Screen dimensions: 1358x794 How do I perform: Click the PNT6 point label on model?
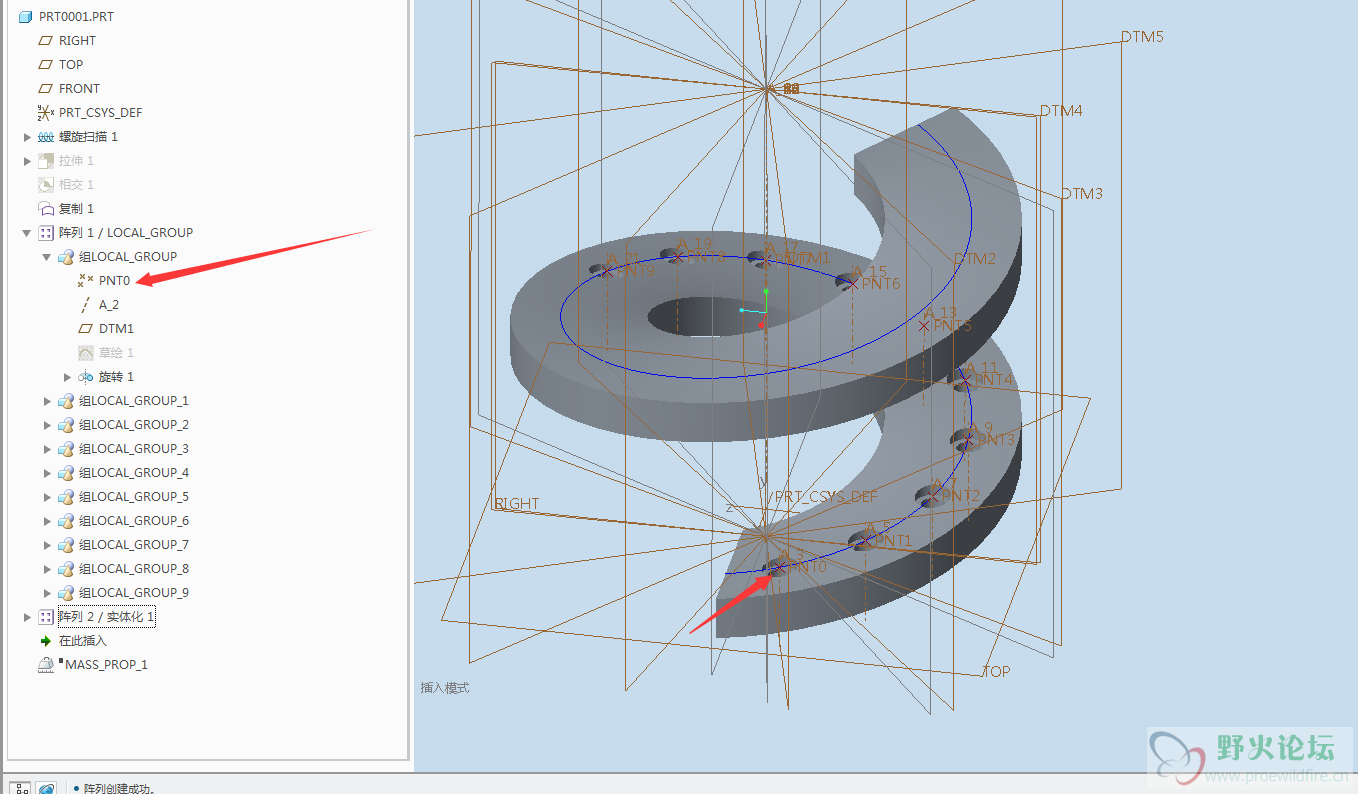881,284
